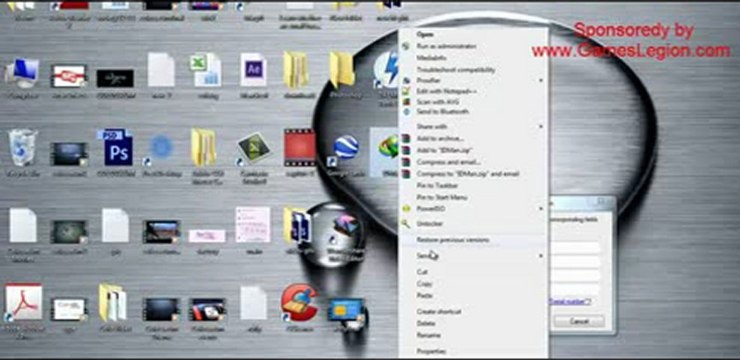The height and width of the screenshot is (360, 740).
Task: Expand the PowerISO submenu arrow
Action: point(541,208)
